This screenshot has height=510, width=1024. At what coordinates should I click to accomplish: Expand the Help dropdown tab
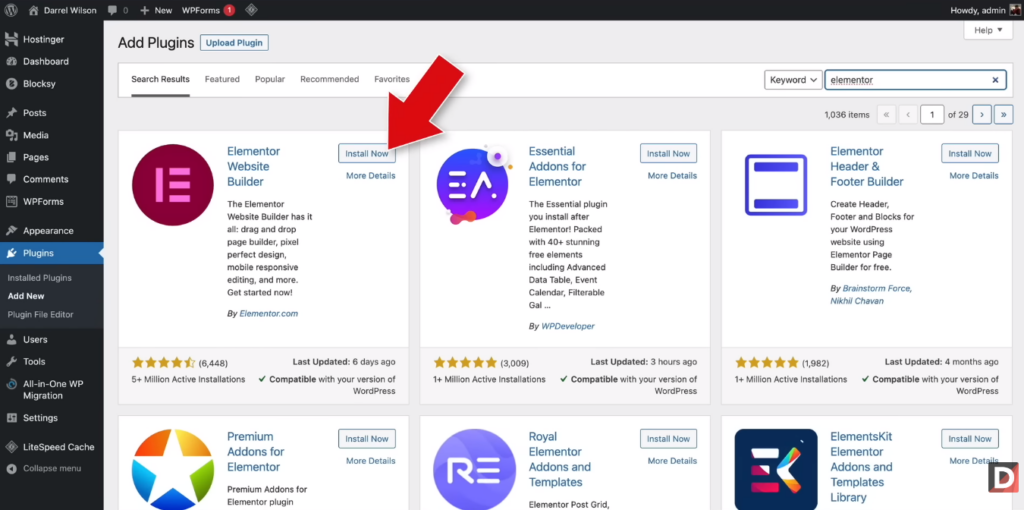pos(988,30)
